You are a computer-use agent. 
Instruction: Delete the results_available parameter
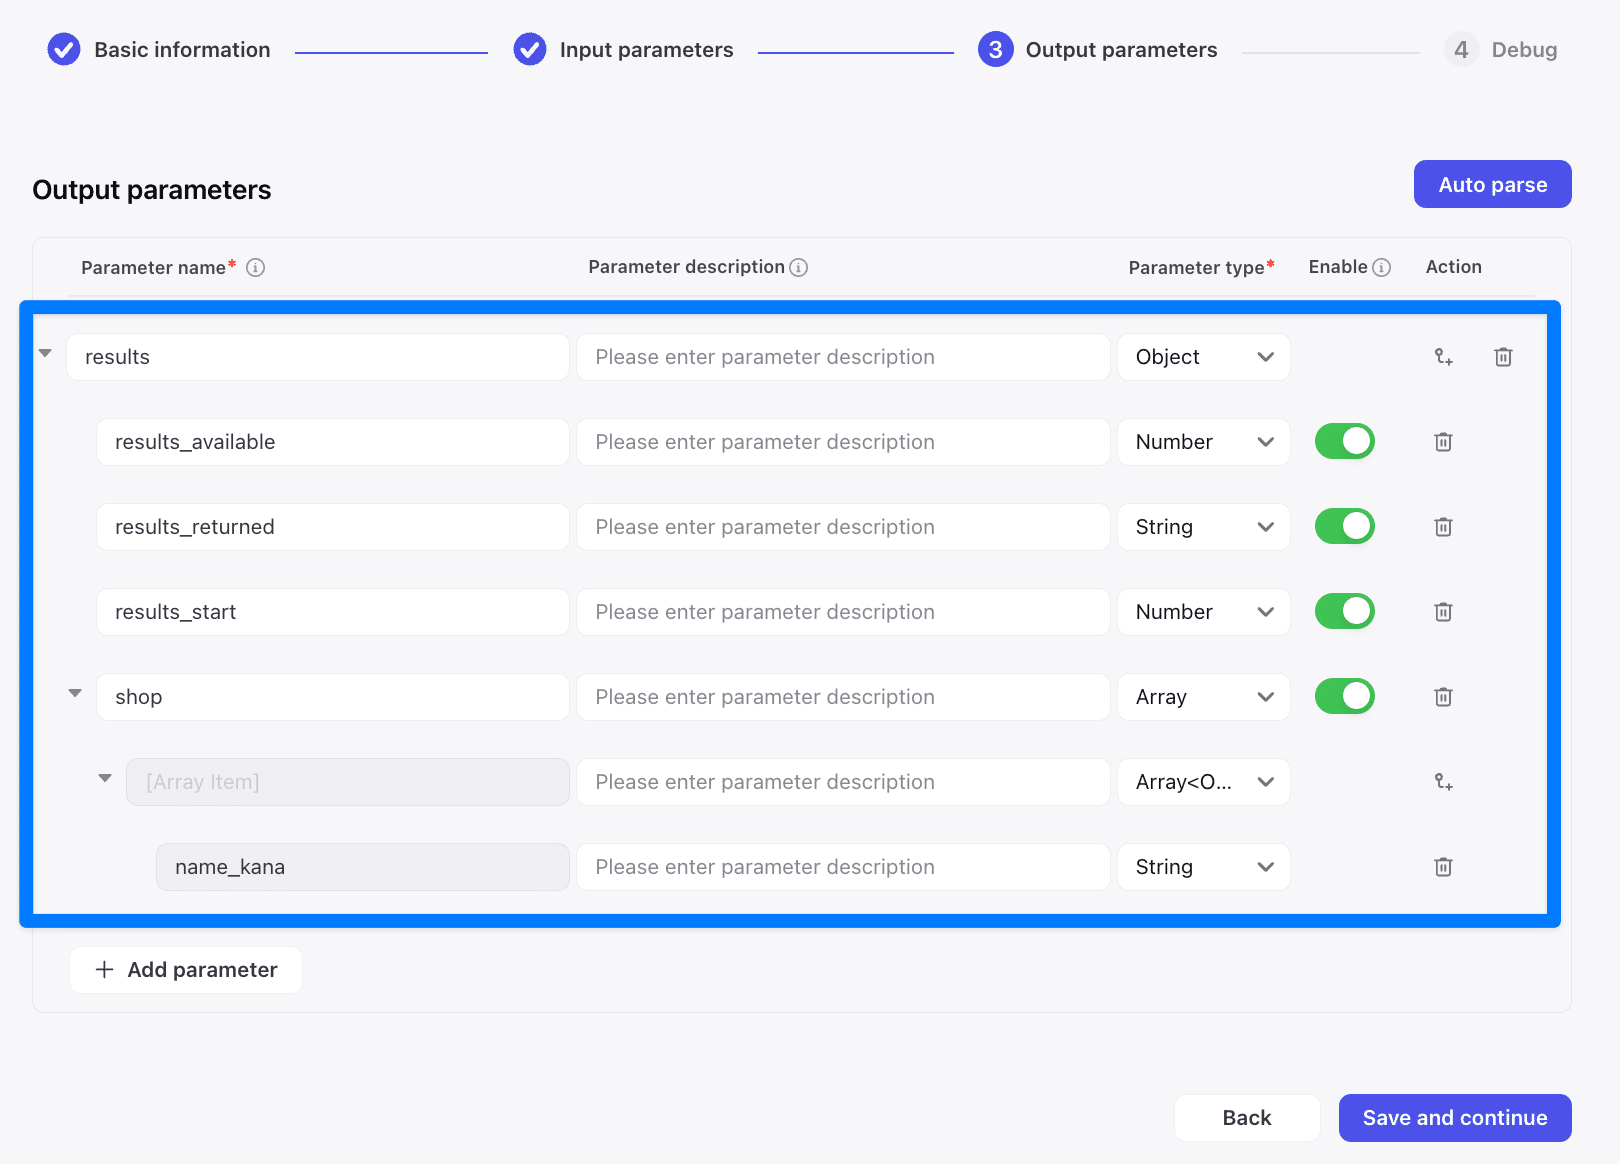1443,442
